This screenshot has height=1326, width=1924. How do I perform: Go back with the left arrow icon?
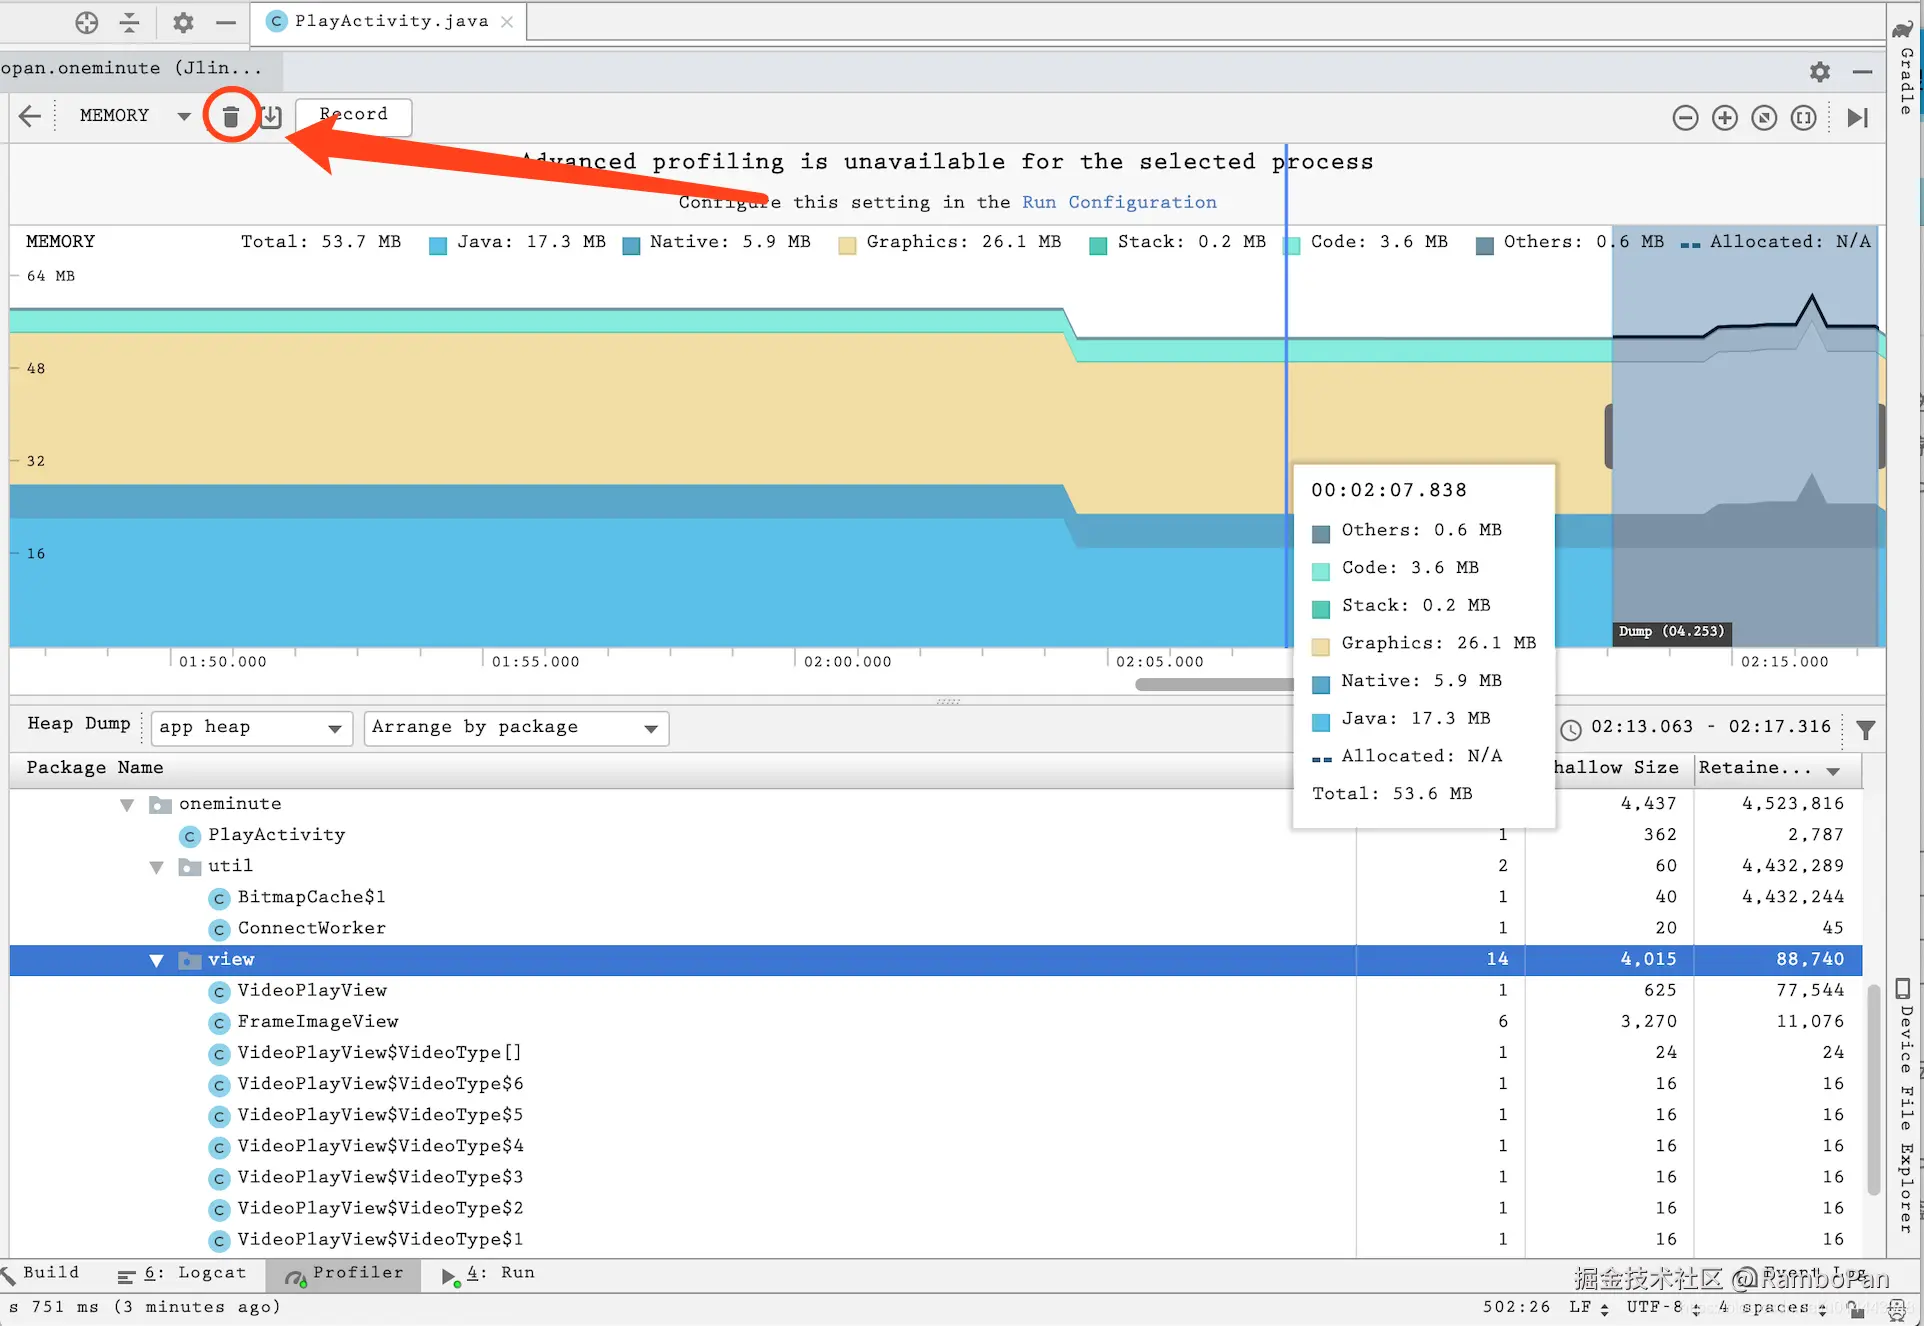30,116
